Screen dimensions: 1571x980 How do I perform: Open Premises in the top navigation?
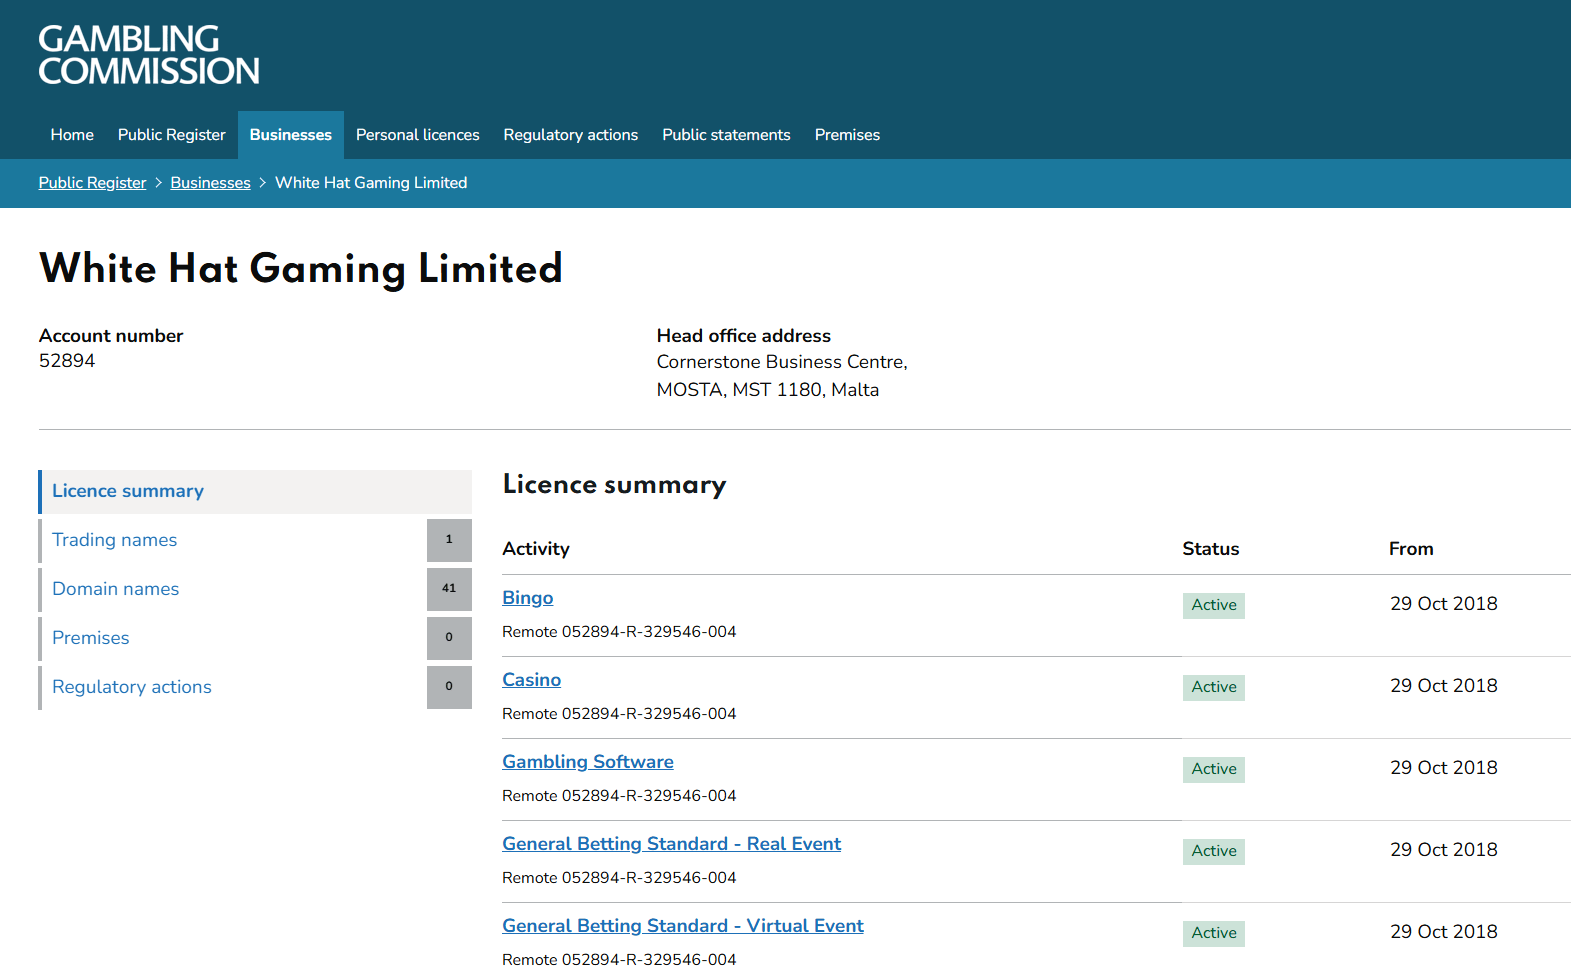click(x=847, y=135)
